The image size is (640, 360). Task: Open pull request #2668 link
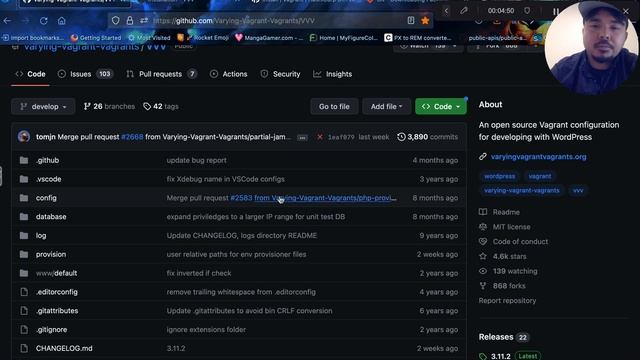coord(132,137)
